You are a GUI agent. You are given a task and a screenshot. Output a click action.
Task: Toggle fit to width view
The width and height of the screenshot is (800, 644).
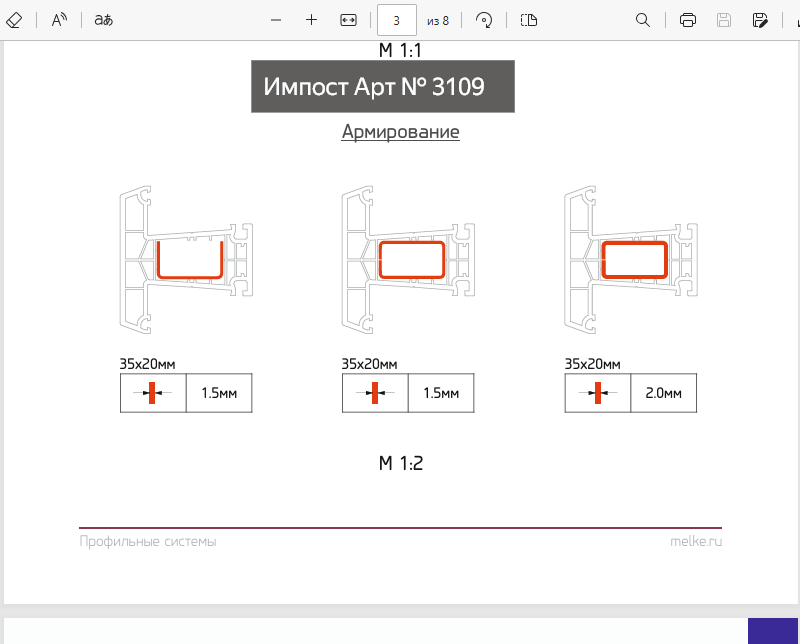tap(348, 20)
